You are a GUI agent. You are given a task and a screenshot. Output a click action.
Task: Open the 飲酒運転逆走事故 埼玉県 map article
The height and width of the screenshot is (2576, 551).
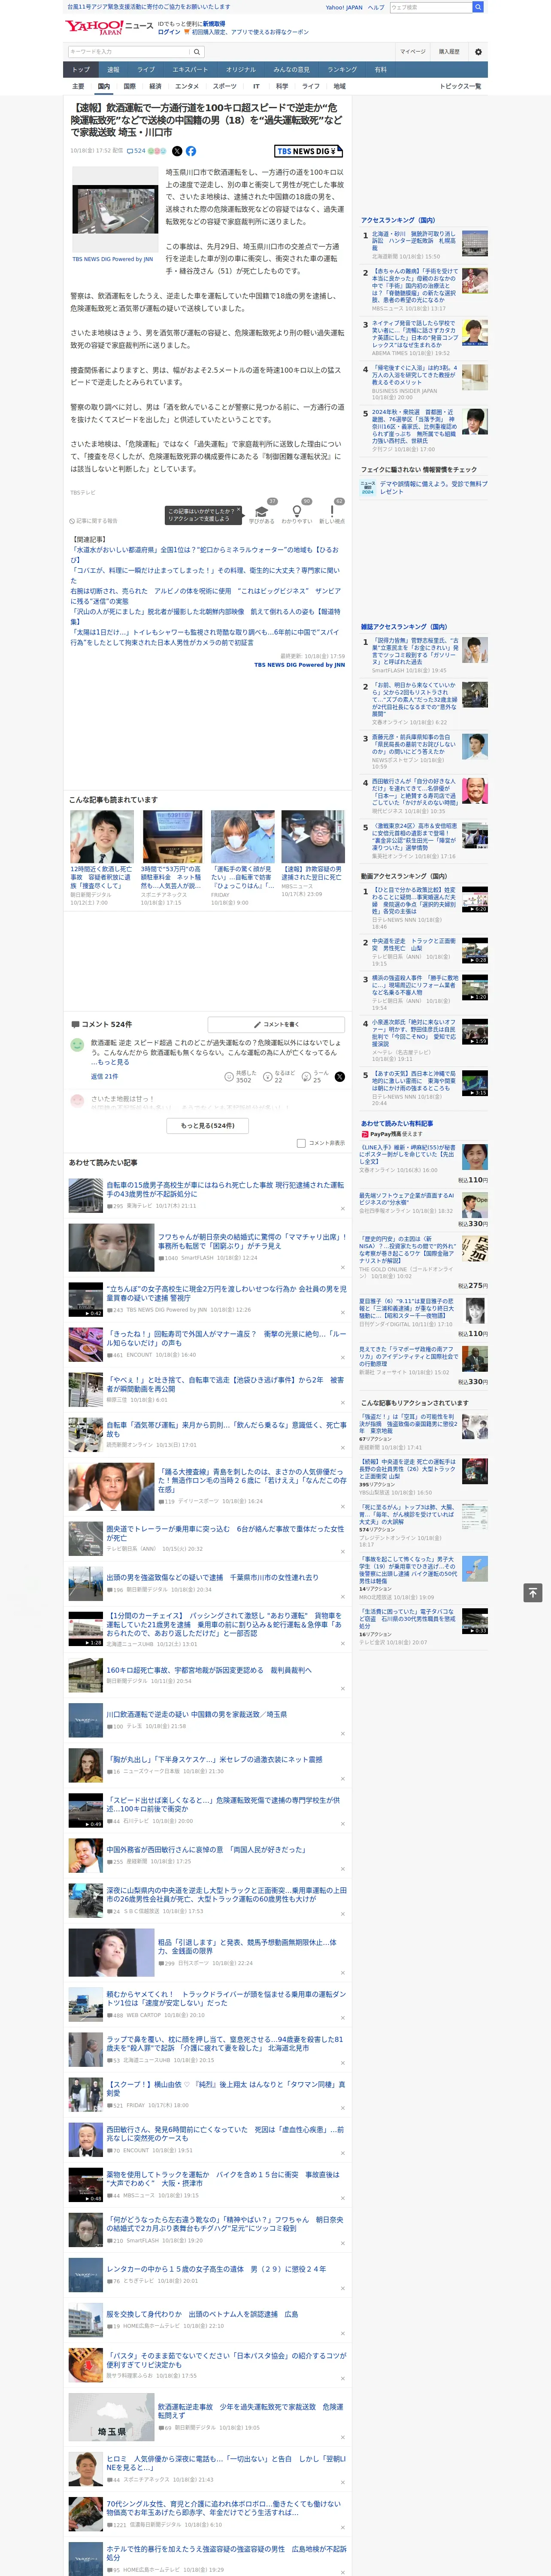(250, 2411)
